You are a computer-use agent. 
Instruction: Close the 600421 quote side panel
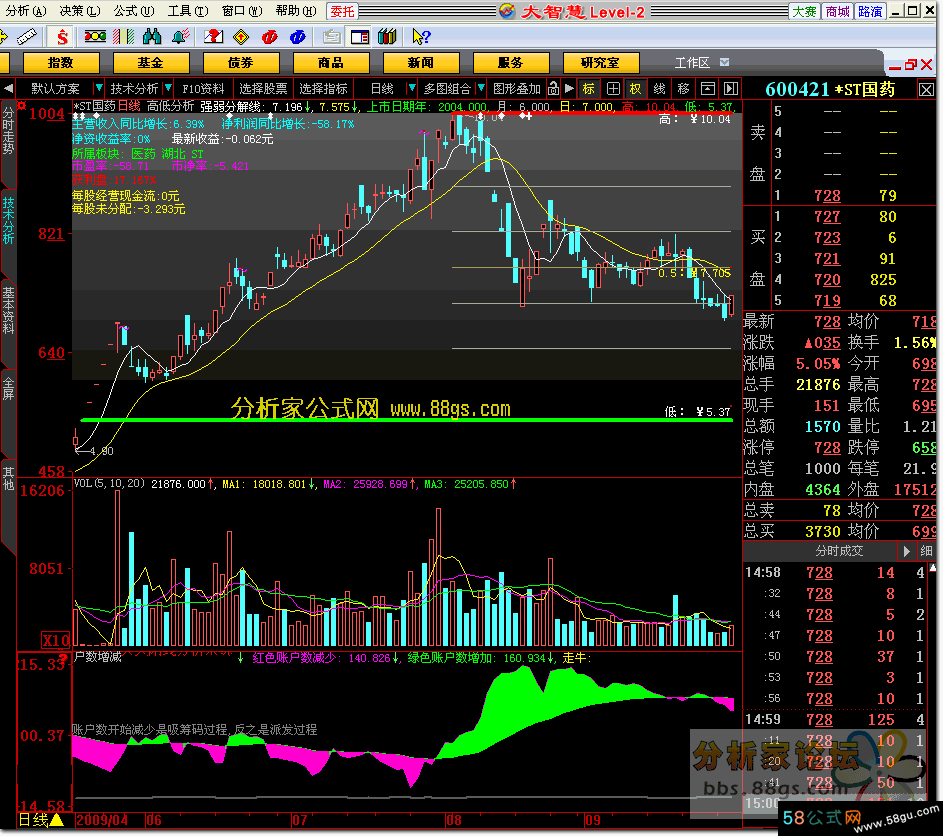(926, 90)
